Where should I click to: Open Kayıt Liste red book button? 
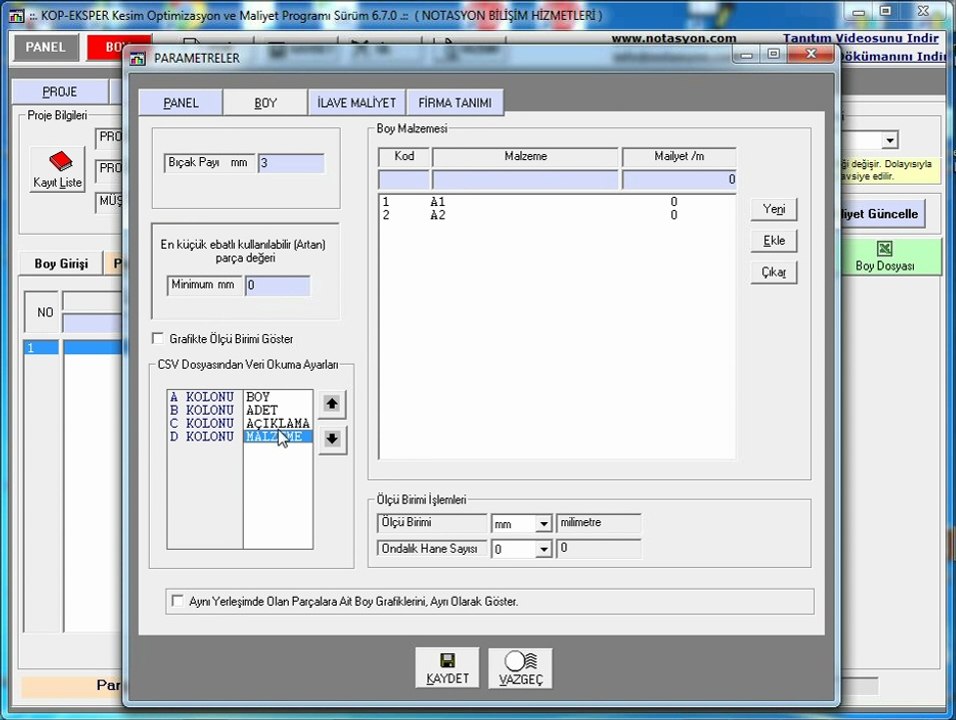[x=58, y=170]
